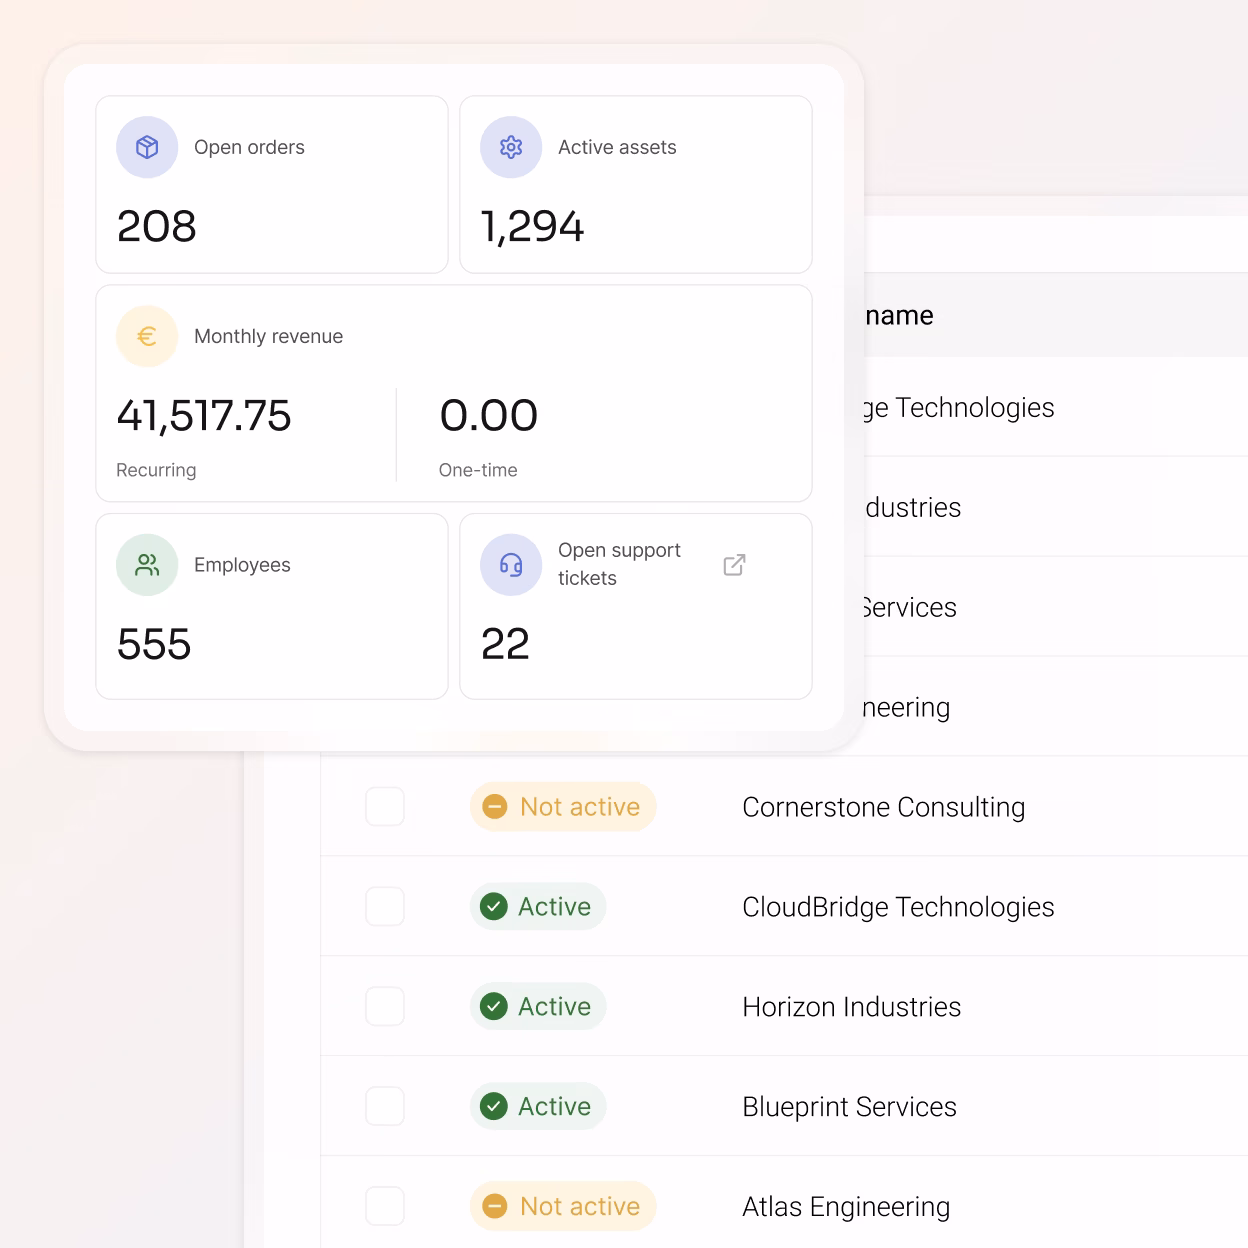Click the Open orders label
This screenshot has width=1248, height=1248.
pos(249,147)
